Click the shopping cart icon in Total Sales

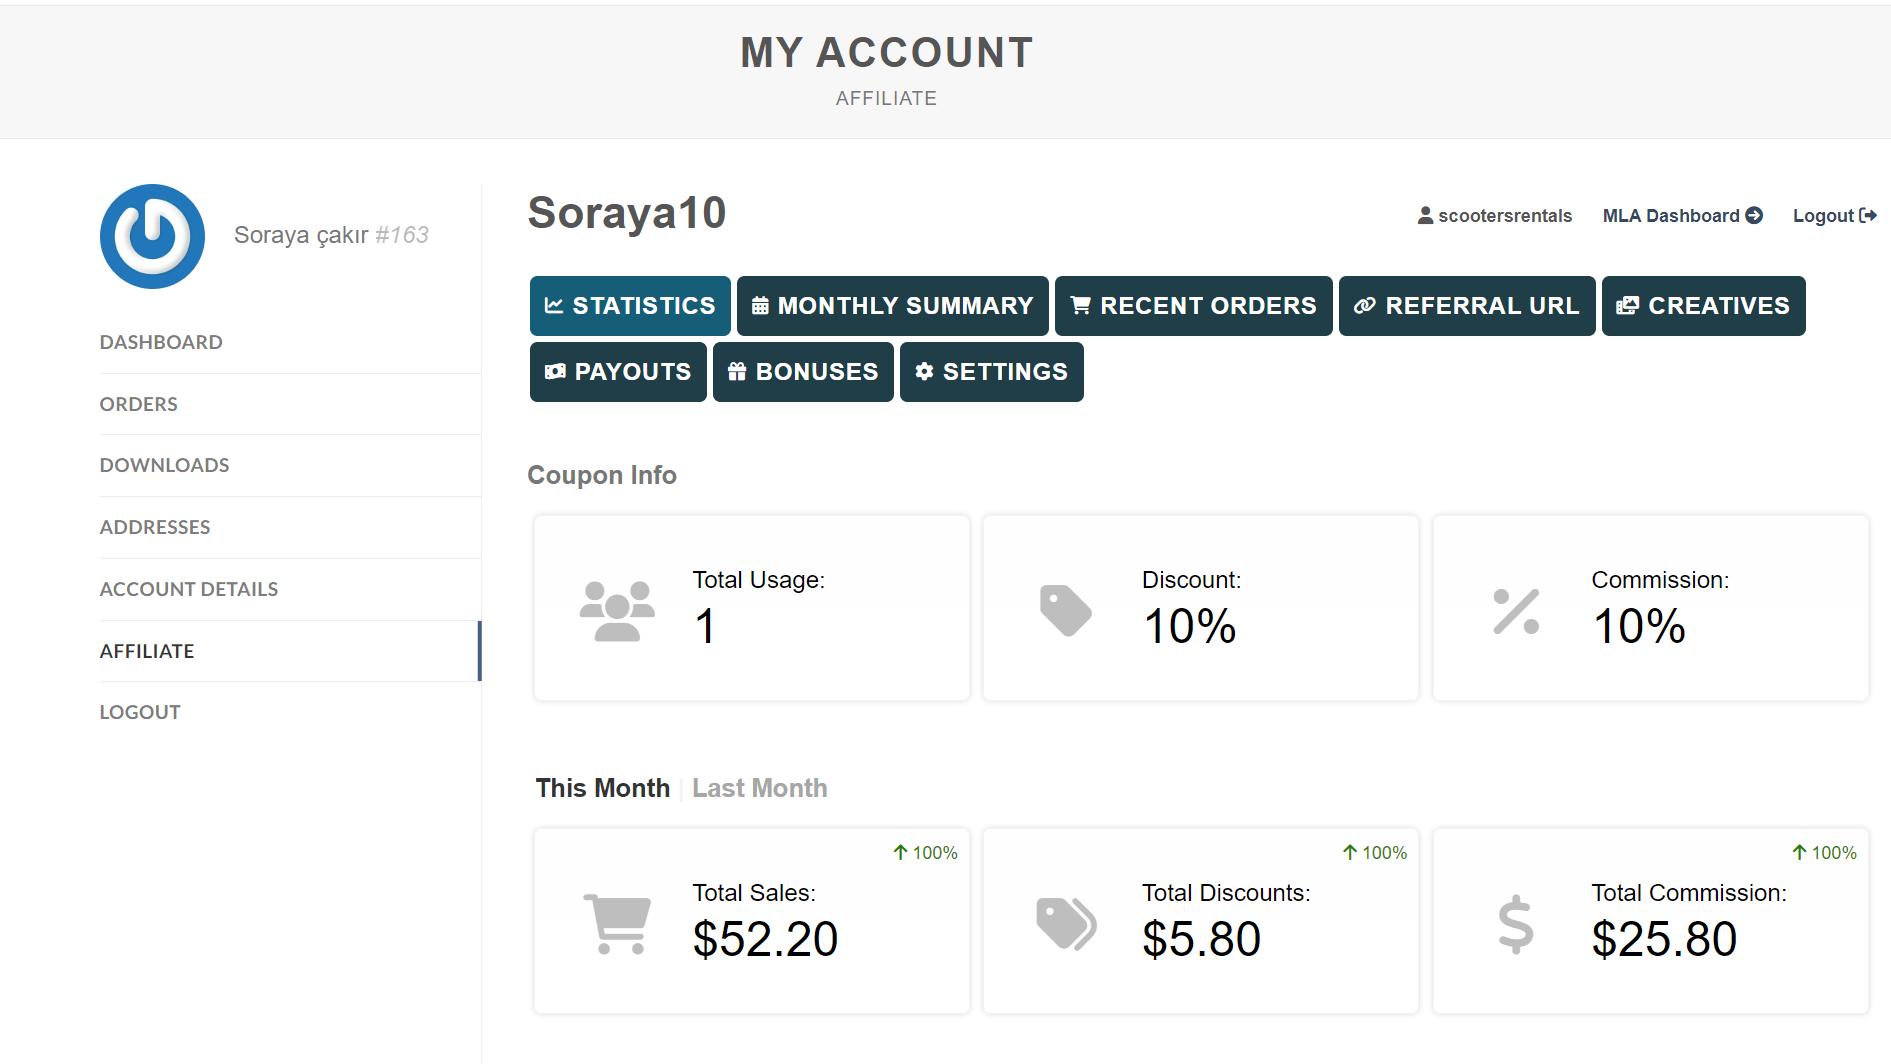[x=617, y=923]
